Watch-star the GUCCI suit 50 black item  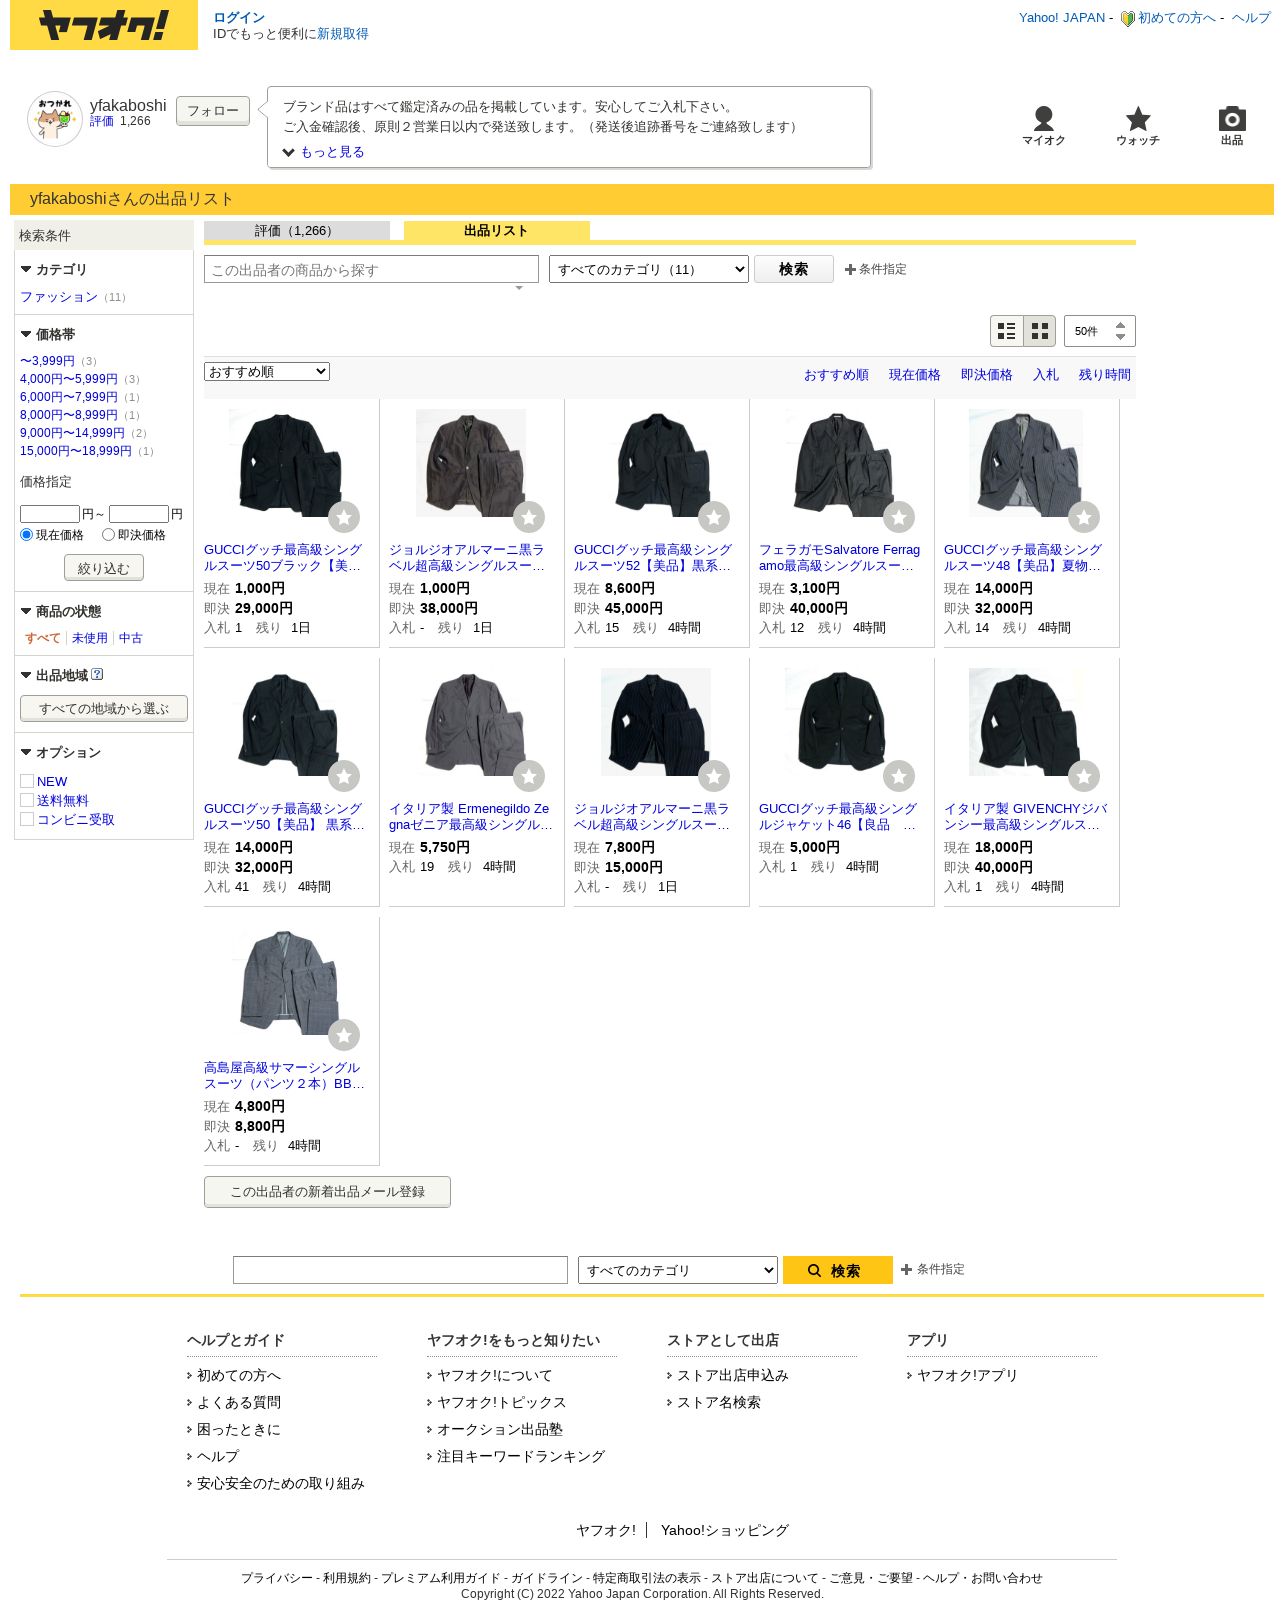point(344,517)
